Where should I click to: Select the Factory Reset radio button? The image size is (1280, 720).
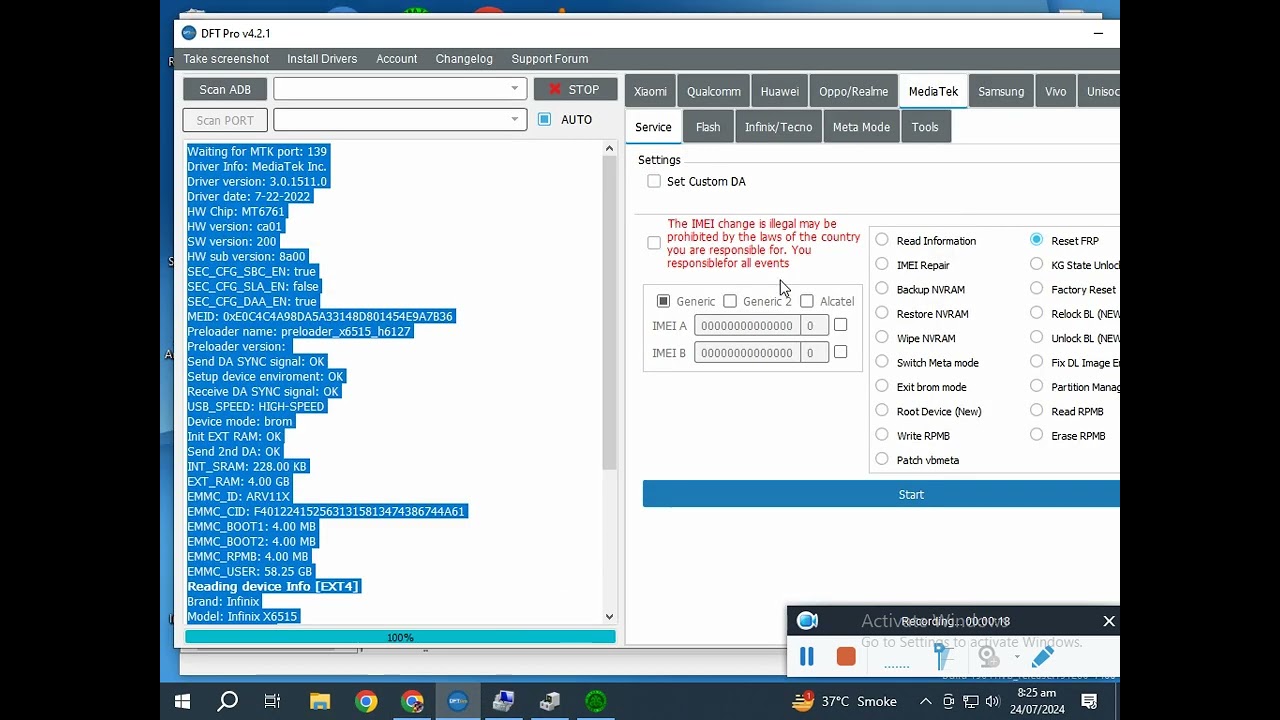[x=1036, y=289]
